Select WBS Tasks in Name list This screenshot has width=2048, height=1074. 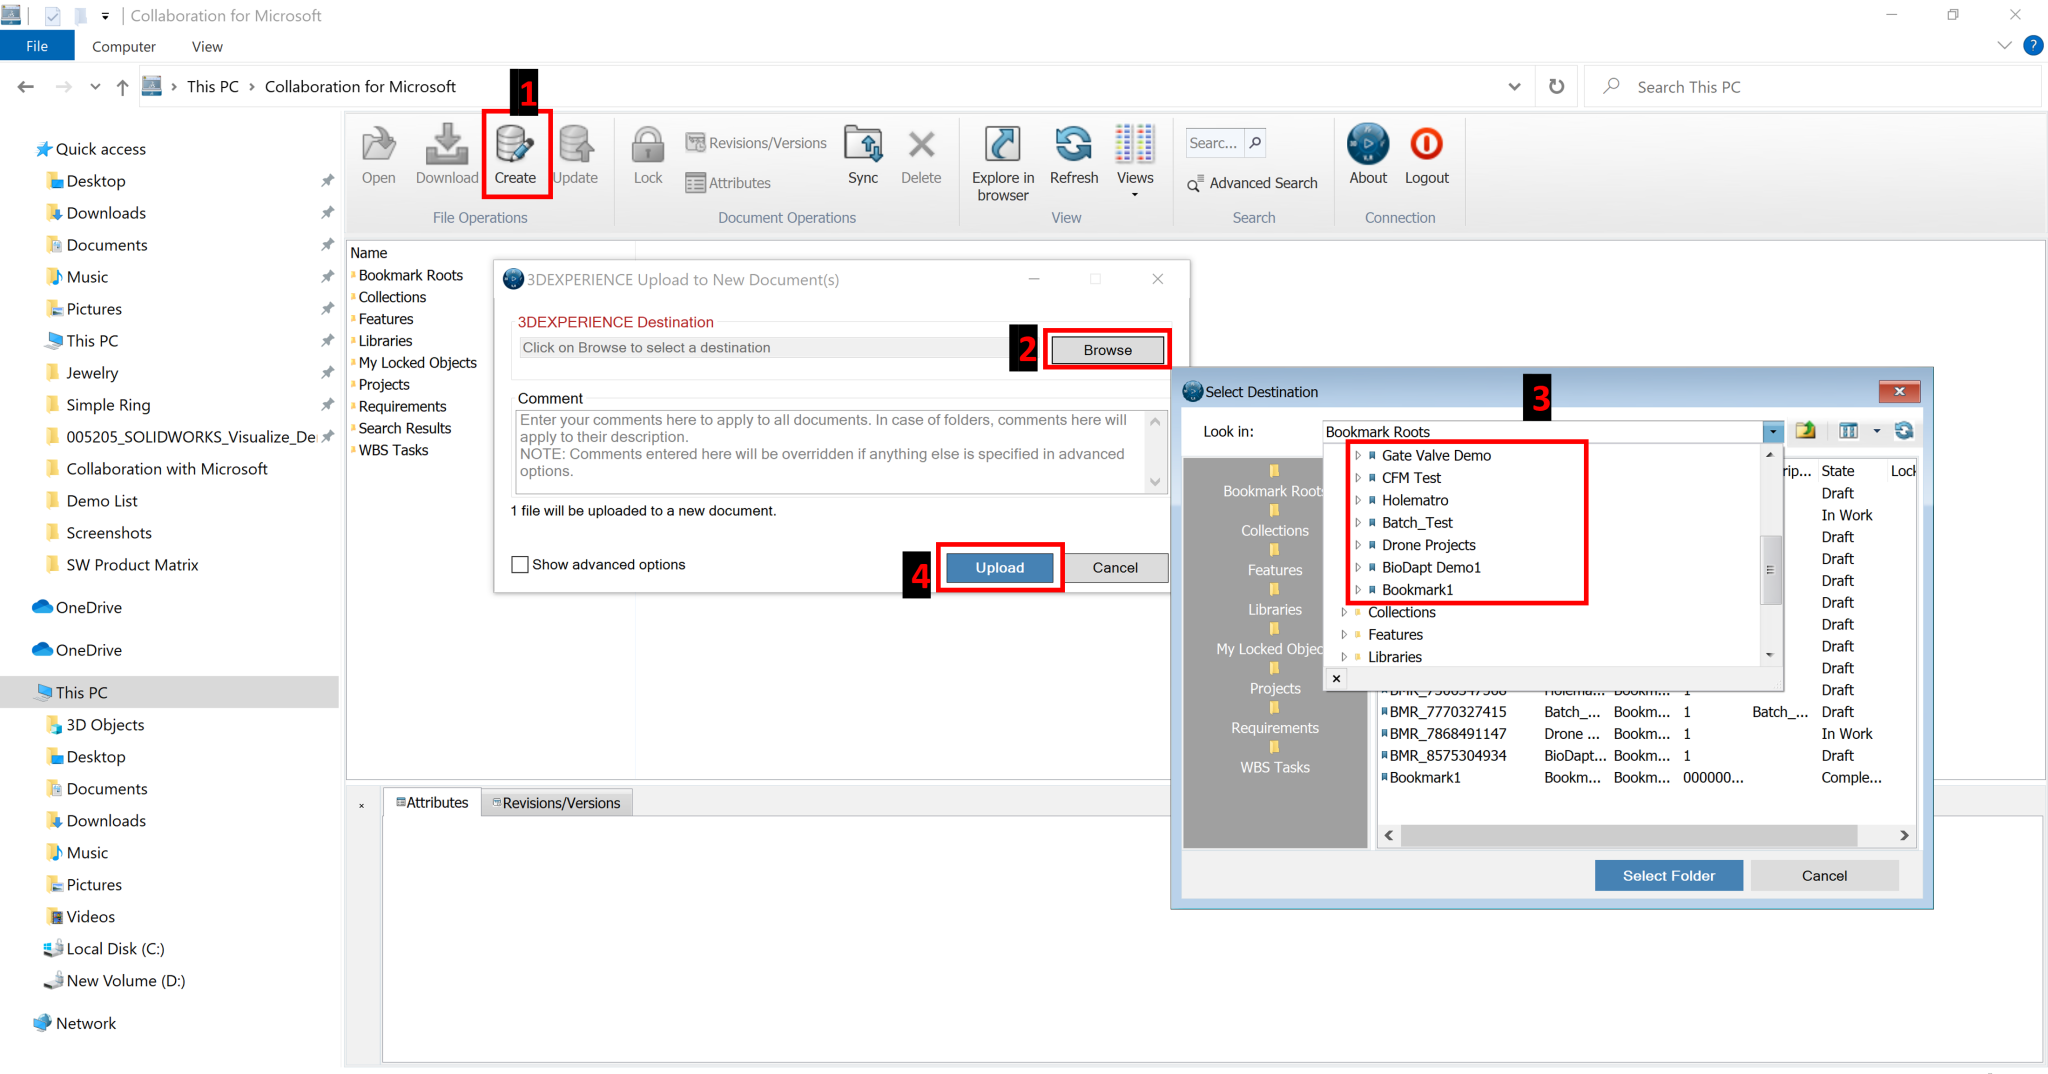[393, 450]
